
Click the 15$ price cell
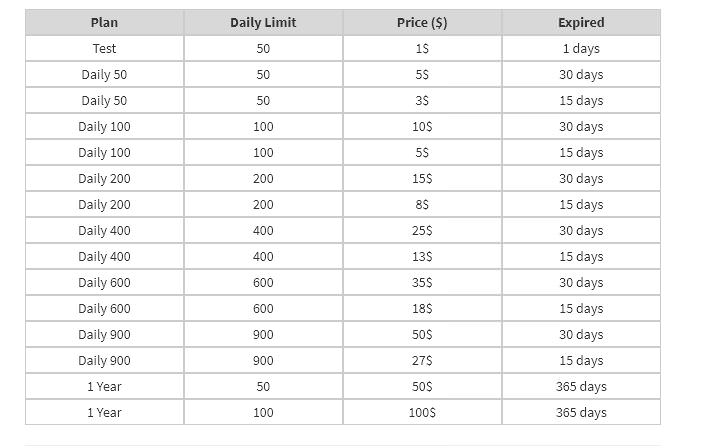(x=422, y=179)
